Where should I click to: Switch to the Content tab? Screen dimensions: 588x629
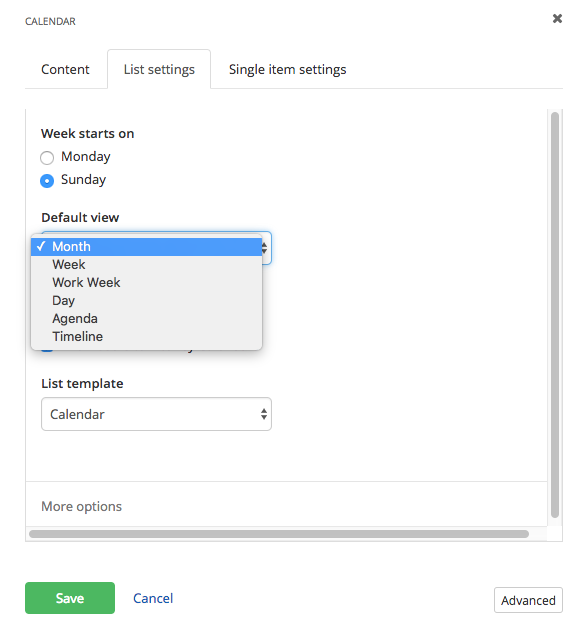click(65, 69)
